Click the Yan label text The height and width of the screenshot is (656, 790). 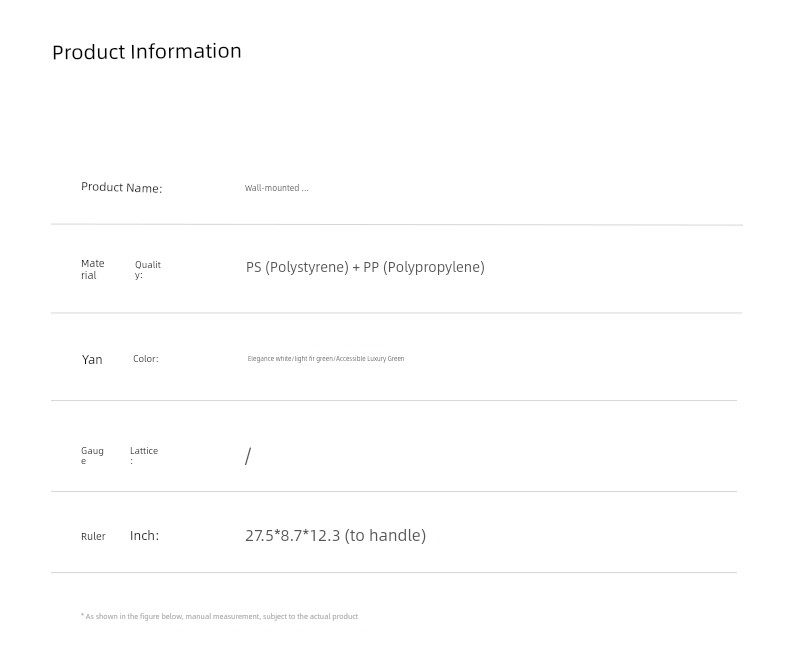(92, 359)
